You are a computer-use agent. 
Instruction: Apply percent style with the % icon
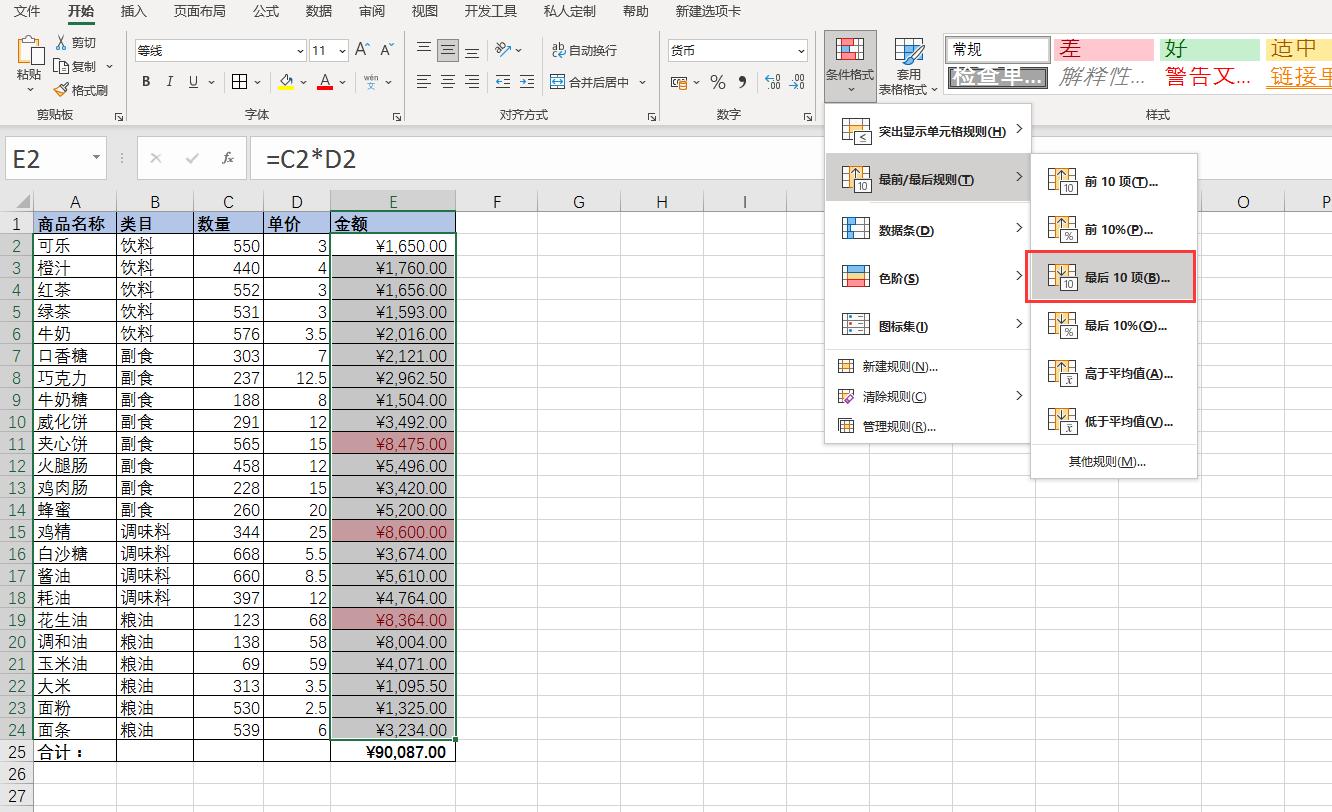pos(718,82)
